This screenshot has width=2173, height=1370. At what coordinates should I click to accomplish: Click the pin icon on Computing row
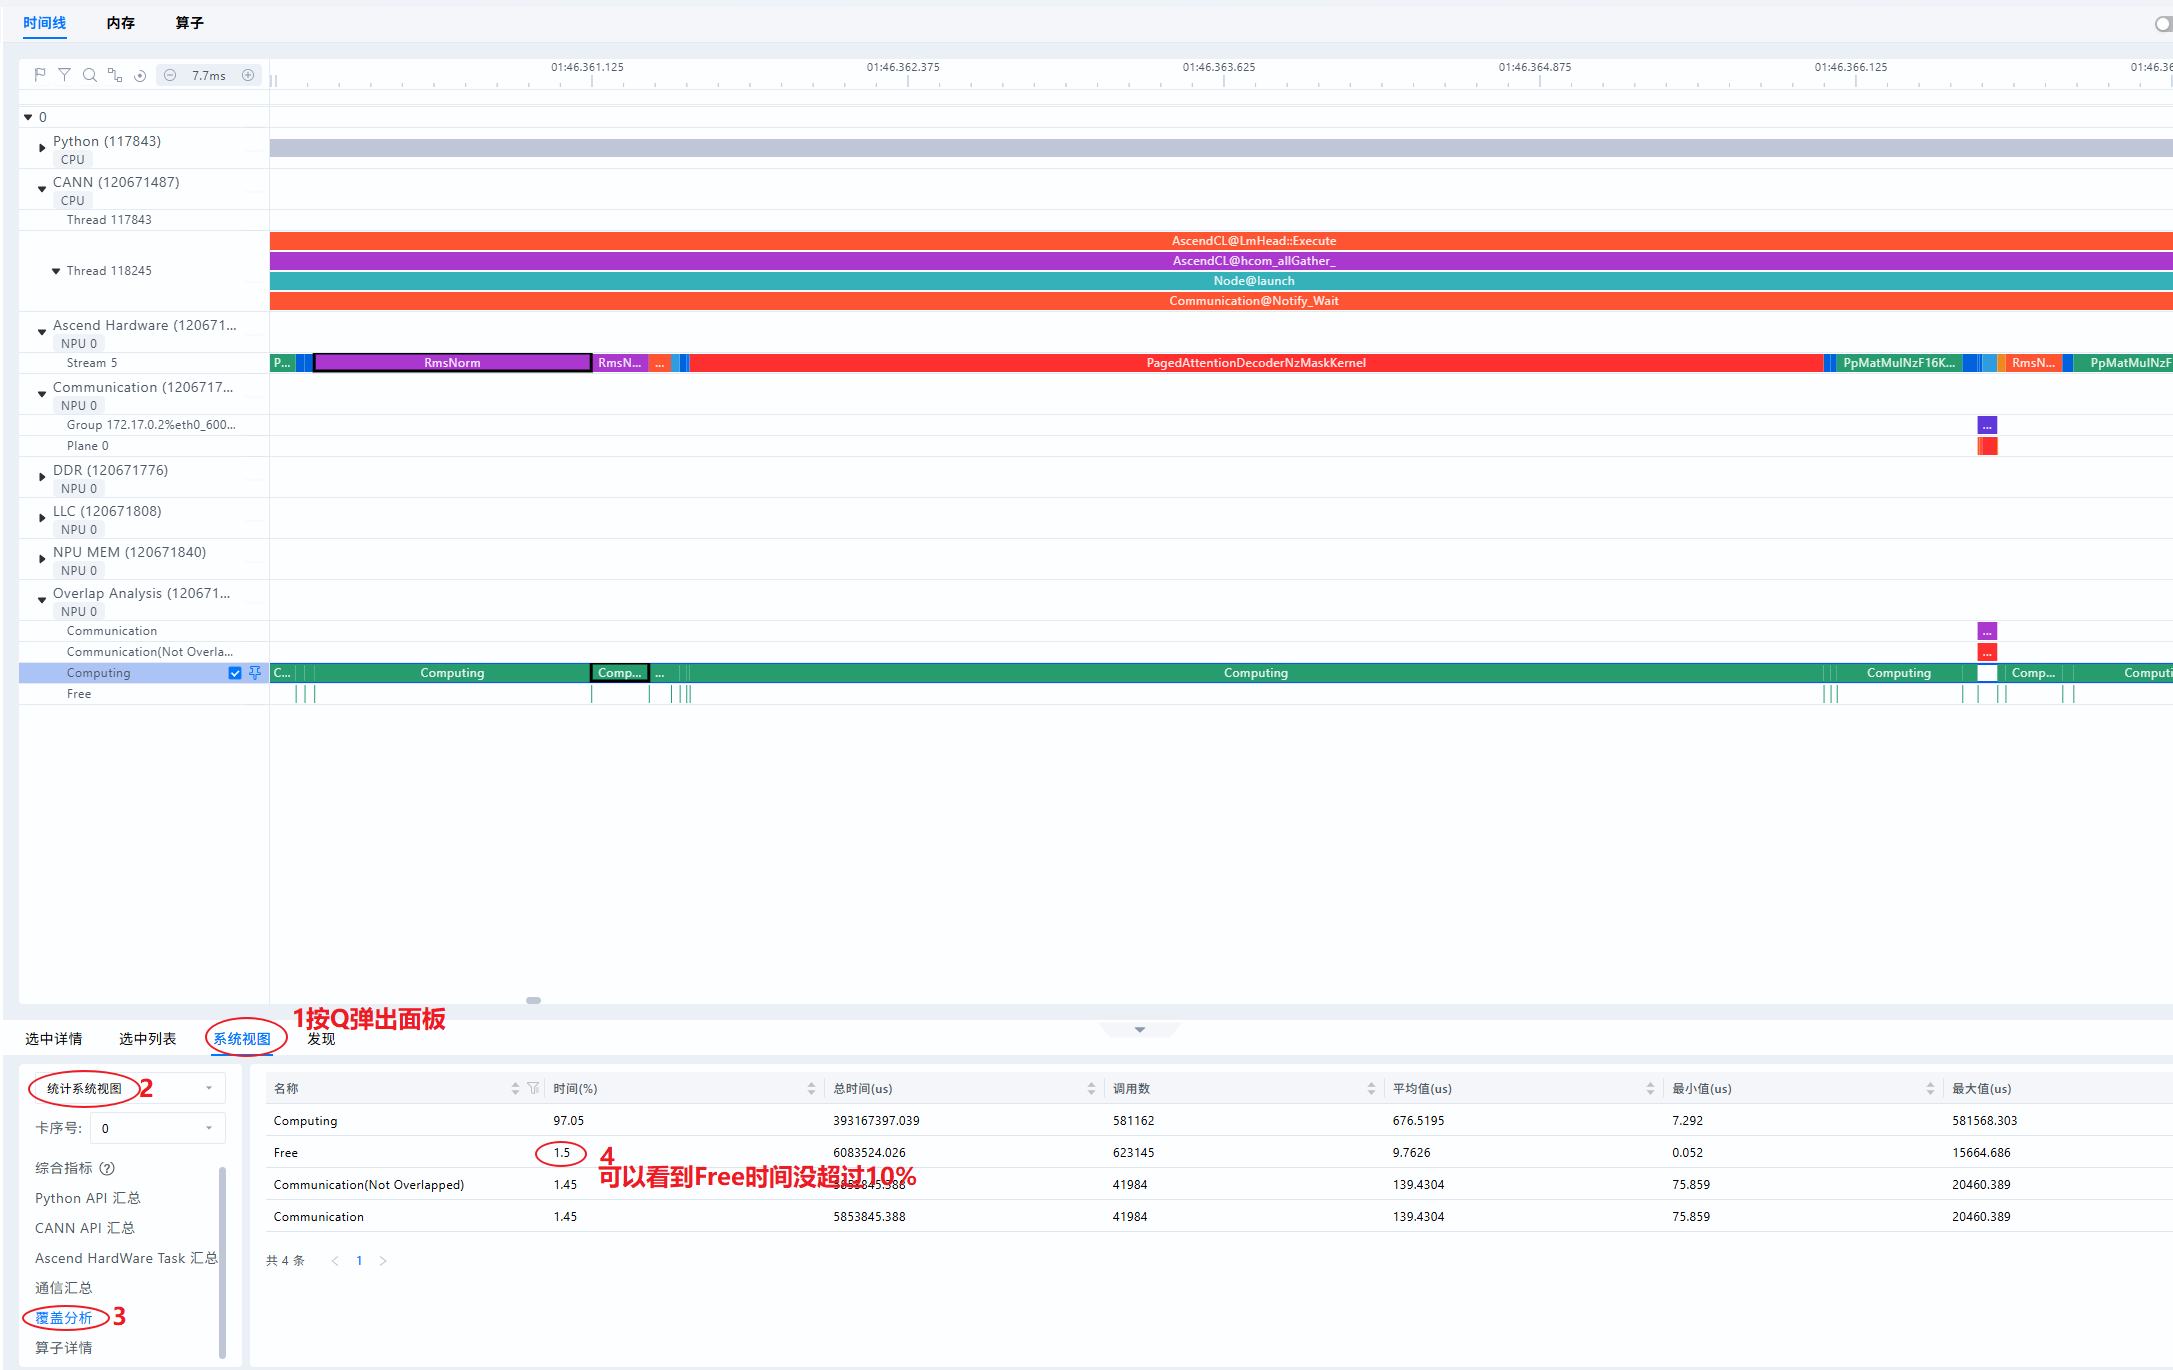[255, 673]
